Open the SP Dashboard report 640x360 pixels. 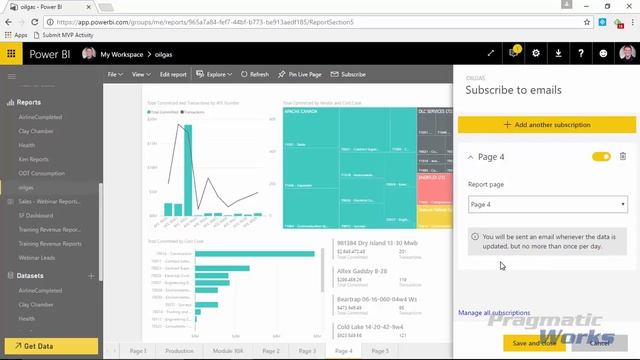[x=36, y=216]
